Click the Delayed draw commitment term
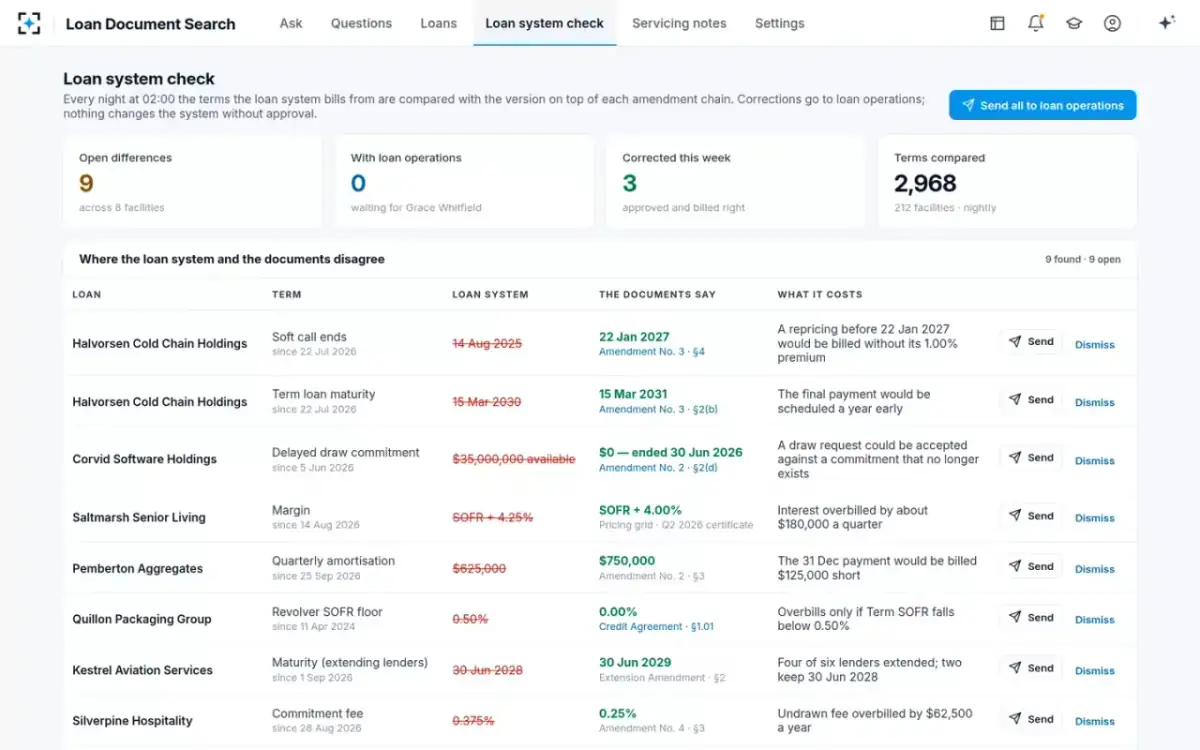 tap(346, 452)
